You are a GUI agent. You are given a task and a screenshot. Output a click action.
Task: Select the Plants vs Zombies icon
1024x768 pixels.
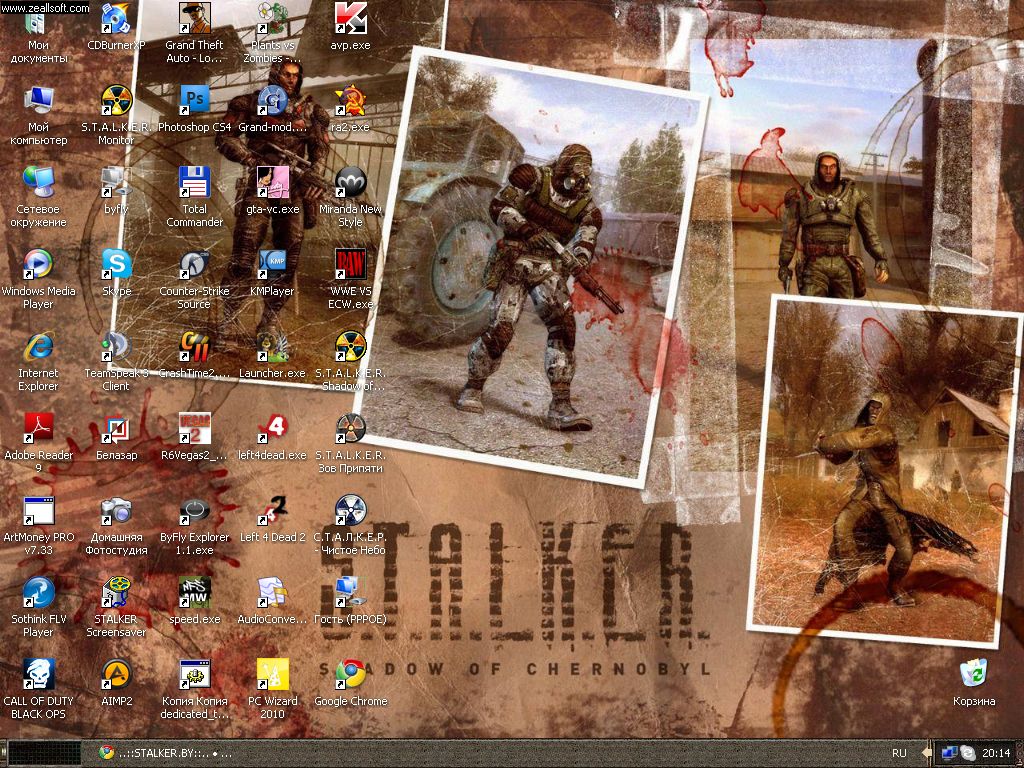pos(272,18)
